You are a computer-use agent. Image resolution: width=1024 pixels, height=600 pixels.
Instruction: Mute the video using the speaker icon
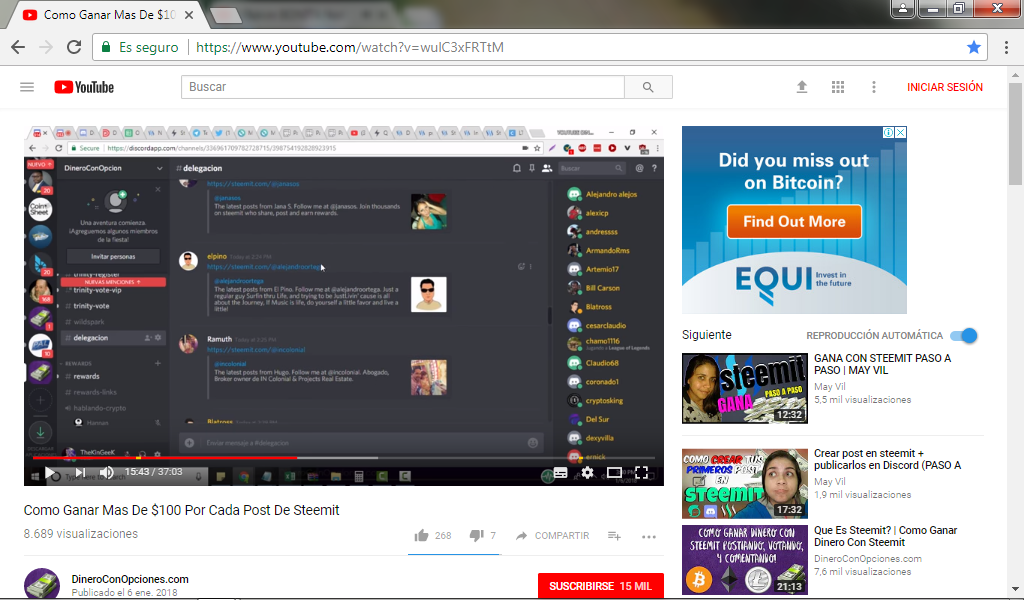106,472
